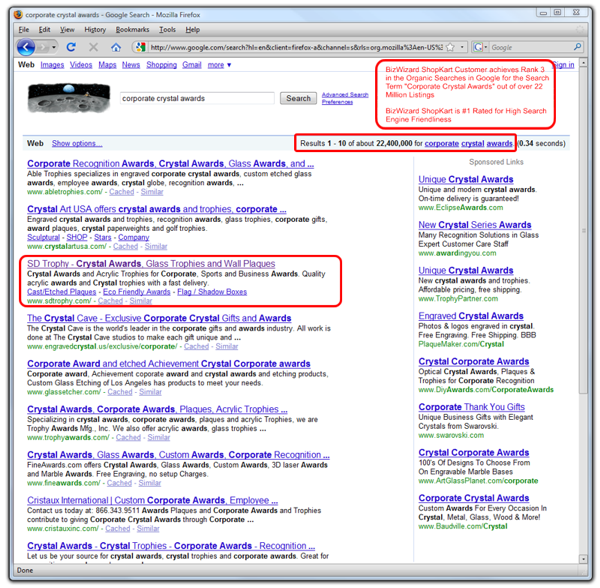Maximize the Firefox window
The width and height of the screenshot is (600, 588).
click(558, 12)
